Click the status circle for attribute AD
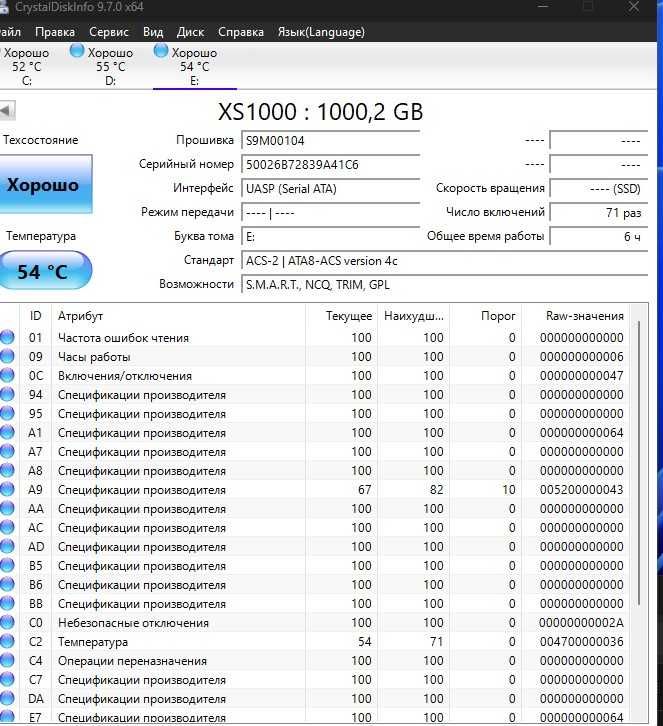This screenshot has width=663, height=726. (7, 546)
